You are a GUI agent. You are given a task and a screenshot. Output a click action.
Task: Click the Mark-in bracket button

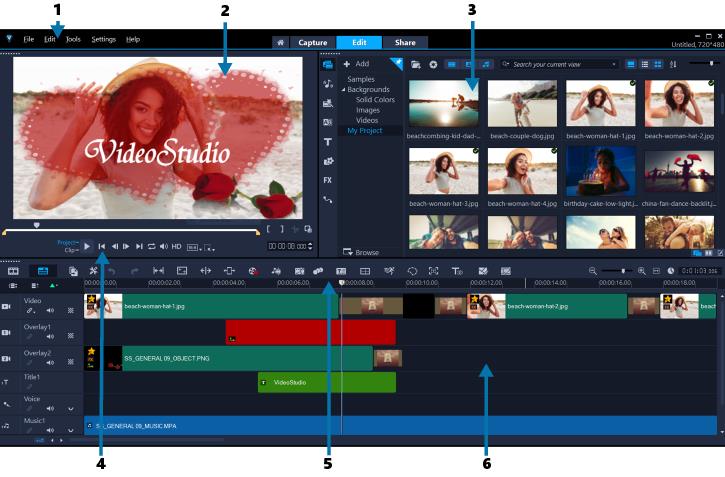pyautogui.click(x=269, y=229)
